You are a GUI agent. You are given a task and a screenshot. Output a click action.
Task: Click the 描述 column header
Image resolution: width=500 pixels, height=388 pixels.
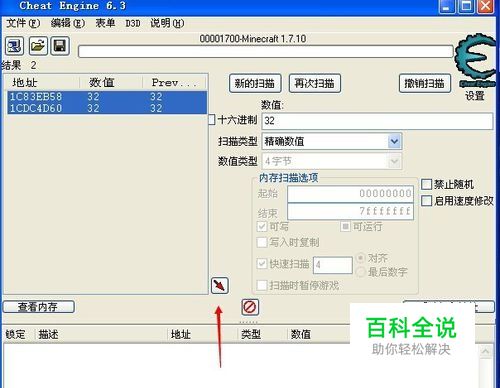click(x=102, y=334)
